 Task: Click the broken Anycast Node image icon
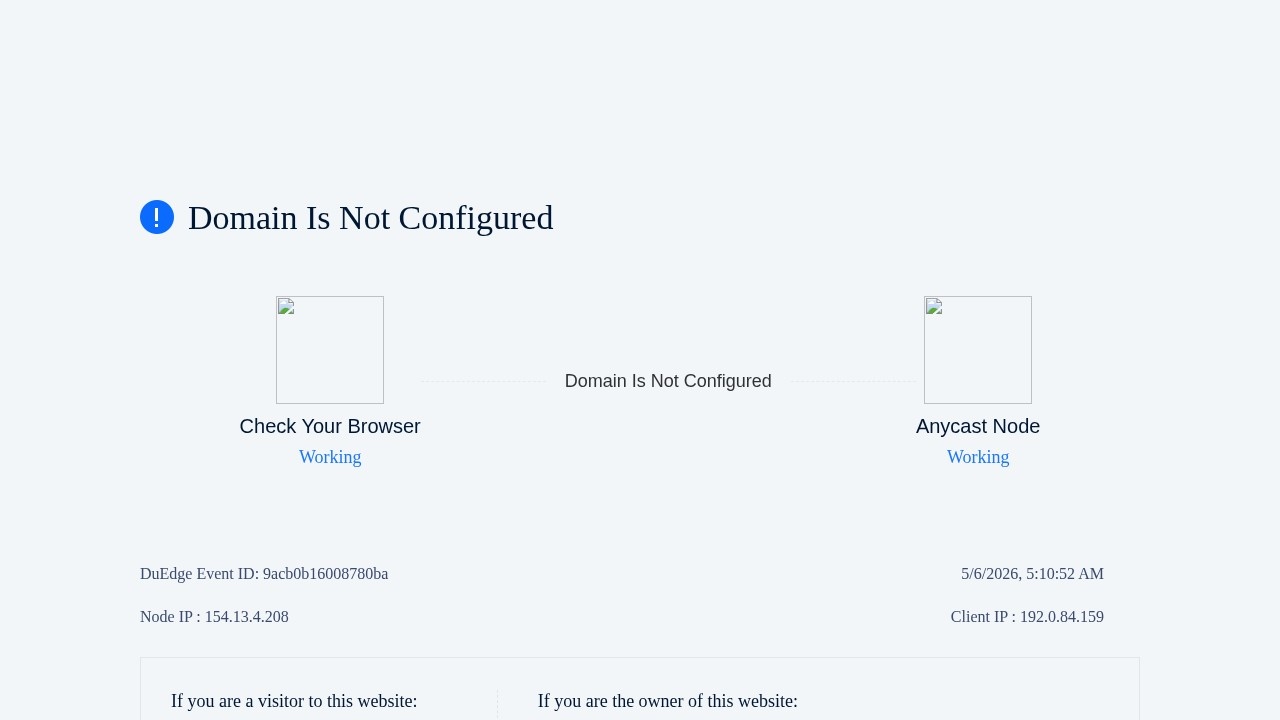click(978, 350)
